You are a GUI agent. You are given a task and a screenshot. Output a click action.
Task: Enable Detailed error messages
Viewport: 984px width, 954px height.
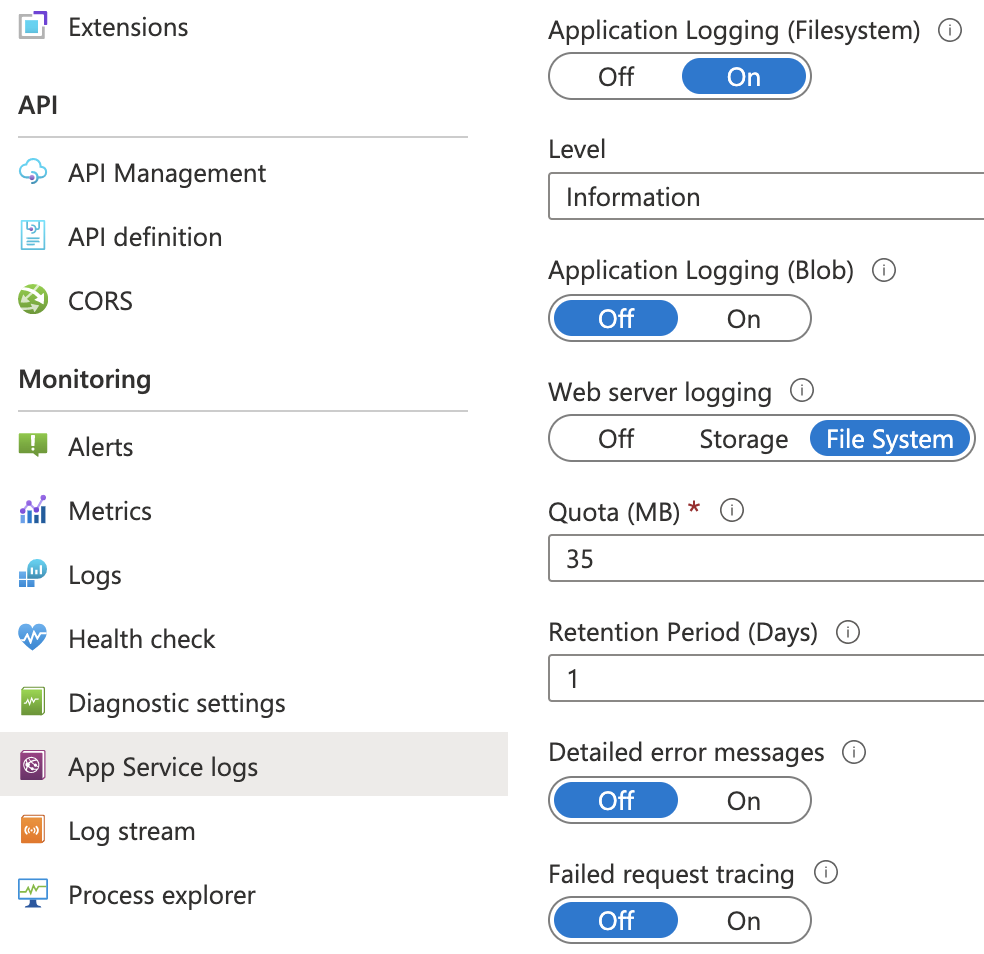[x=743, y=801]
